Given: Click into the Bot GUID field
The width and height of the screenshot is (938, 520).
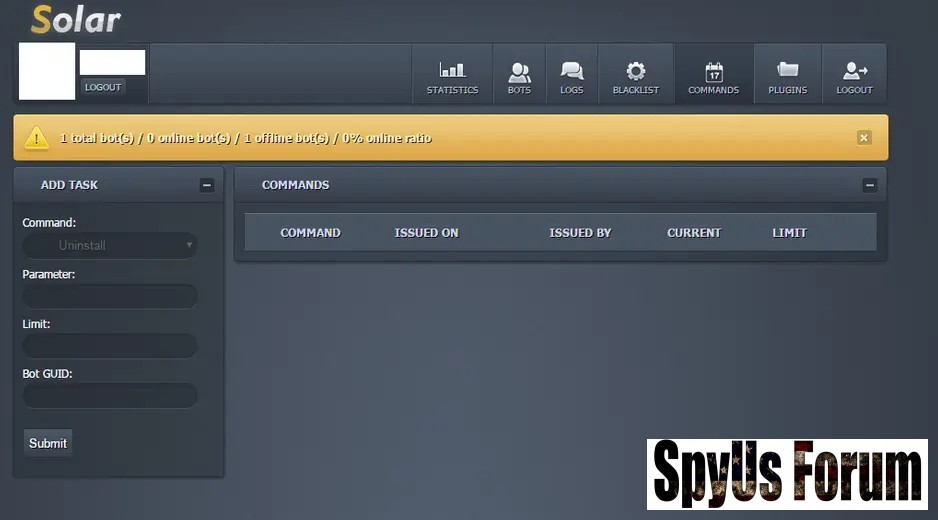Looking at the screenshot, I should (110, 396).
